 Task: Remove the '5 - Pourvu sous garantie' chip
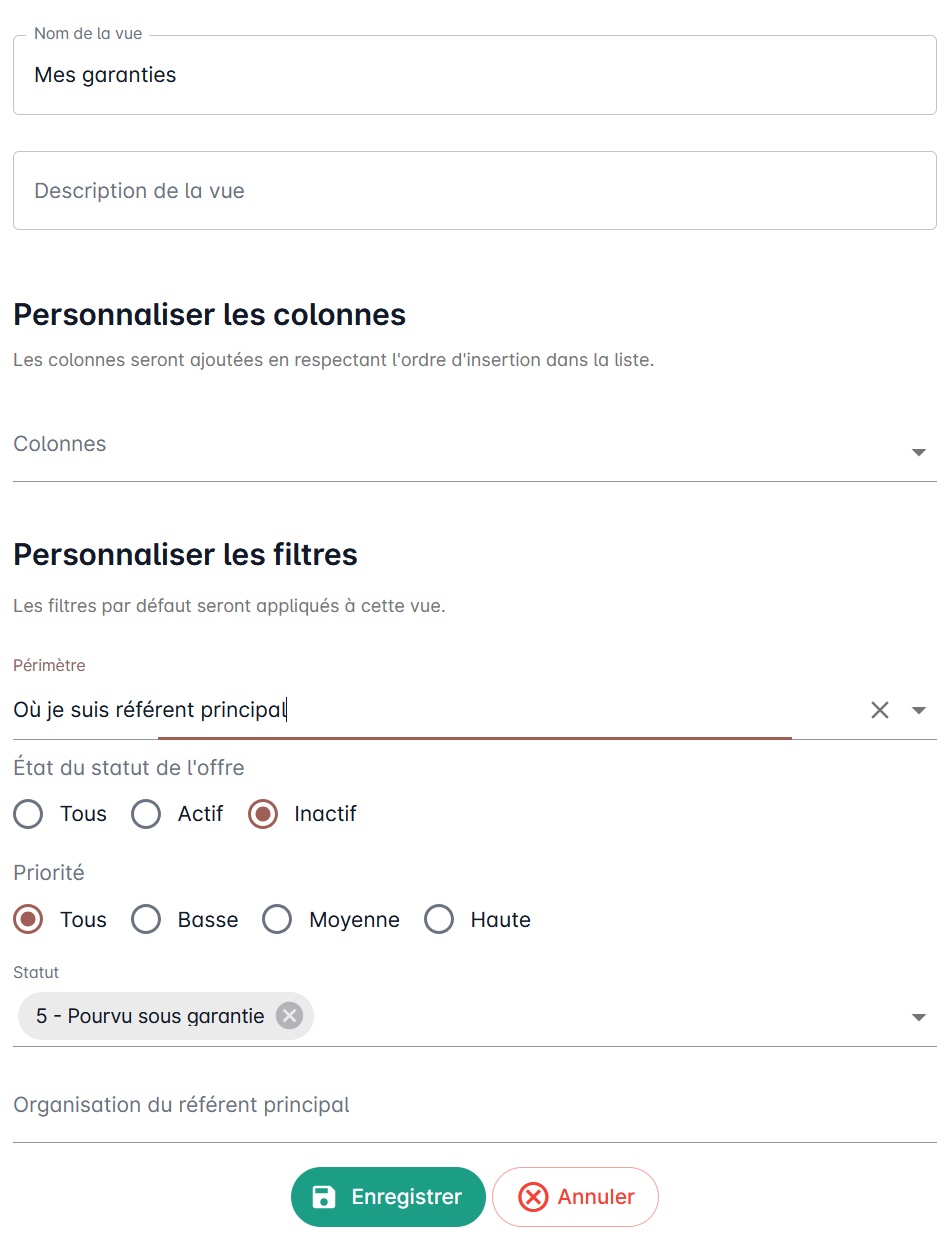pos(289,1016)
